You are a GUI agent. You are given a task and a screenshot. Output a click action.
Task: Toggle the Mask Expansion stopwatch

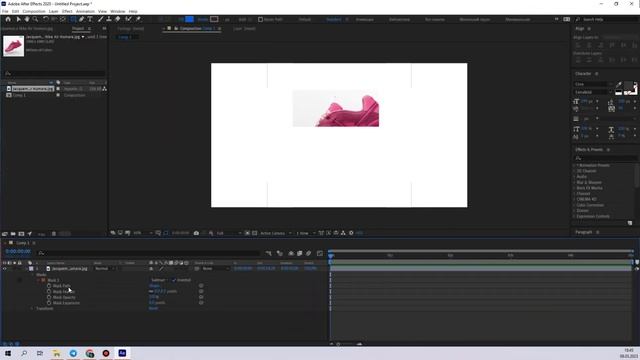click(49, 303)
